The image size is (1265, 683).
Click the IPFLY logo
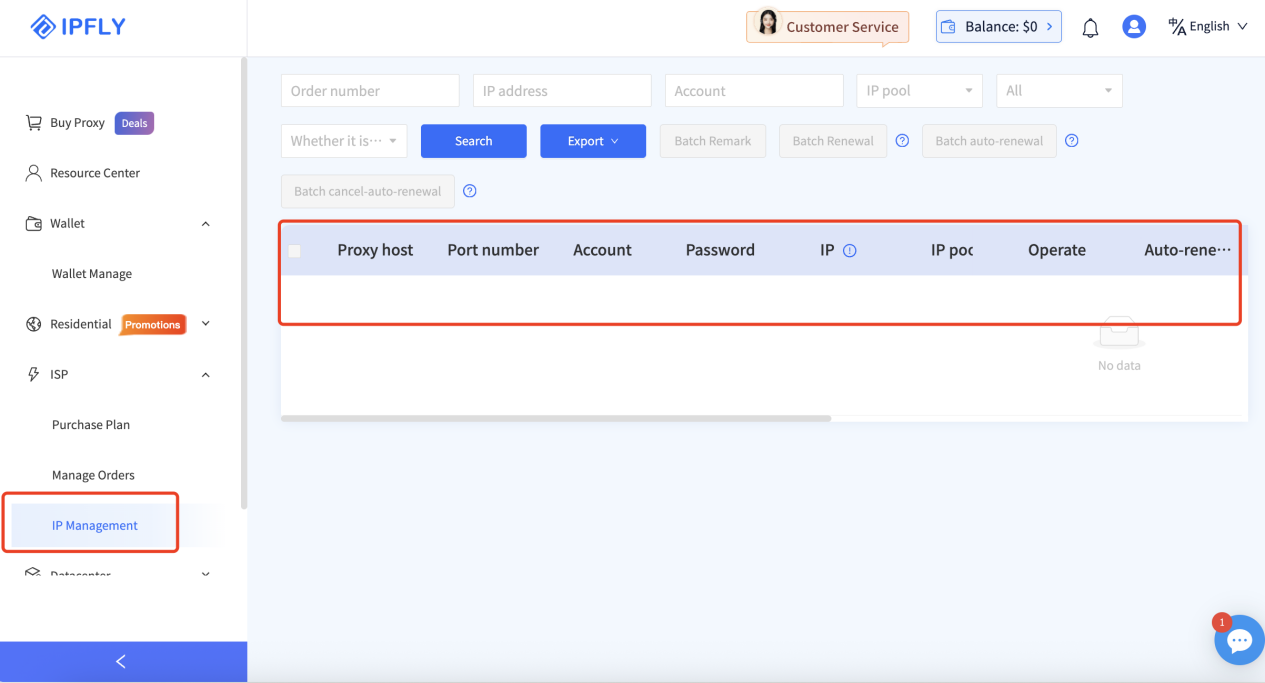tap(78, 27)
